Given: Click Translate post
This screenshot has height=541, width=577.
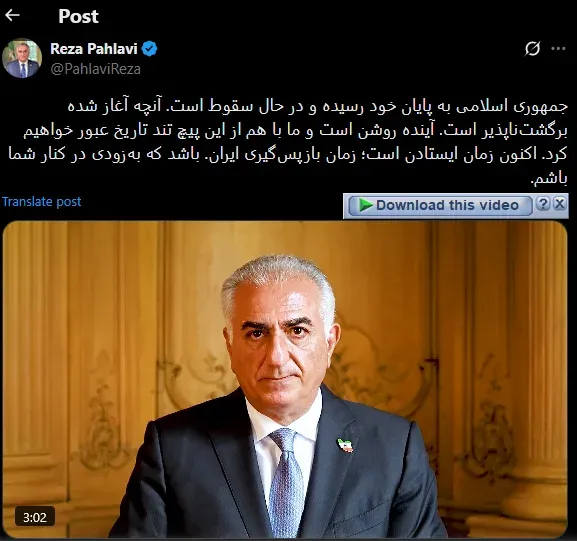Looking at the screenshot, I should coord(41,202).
